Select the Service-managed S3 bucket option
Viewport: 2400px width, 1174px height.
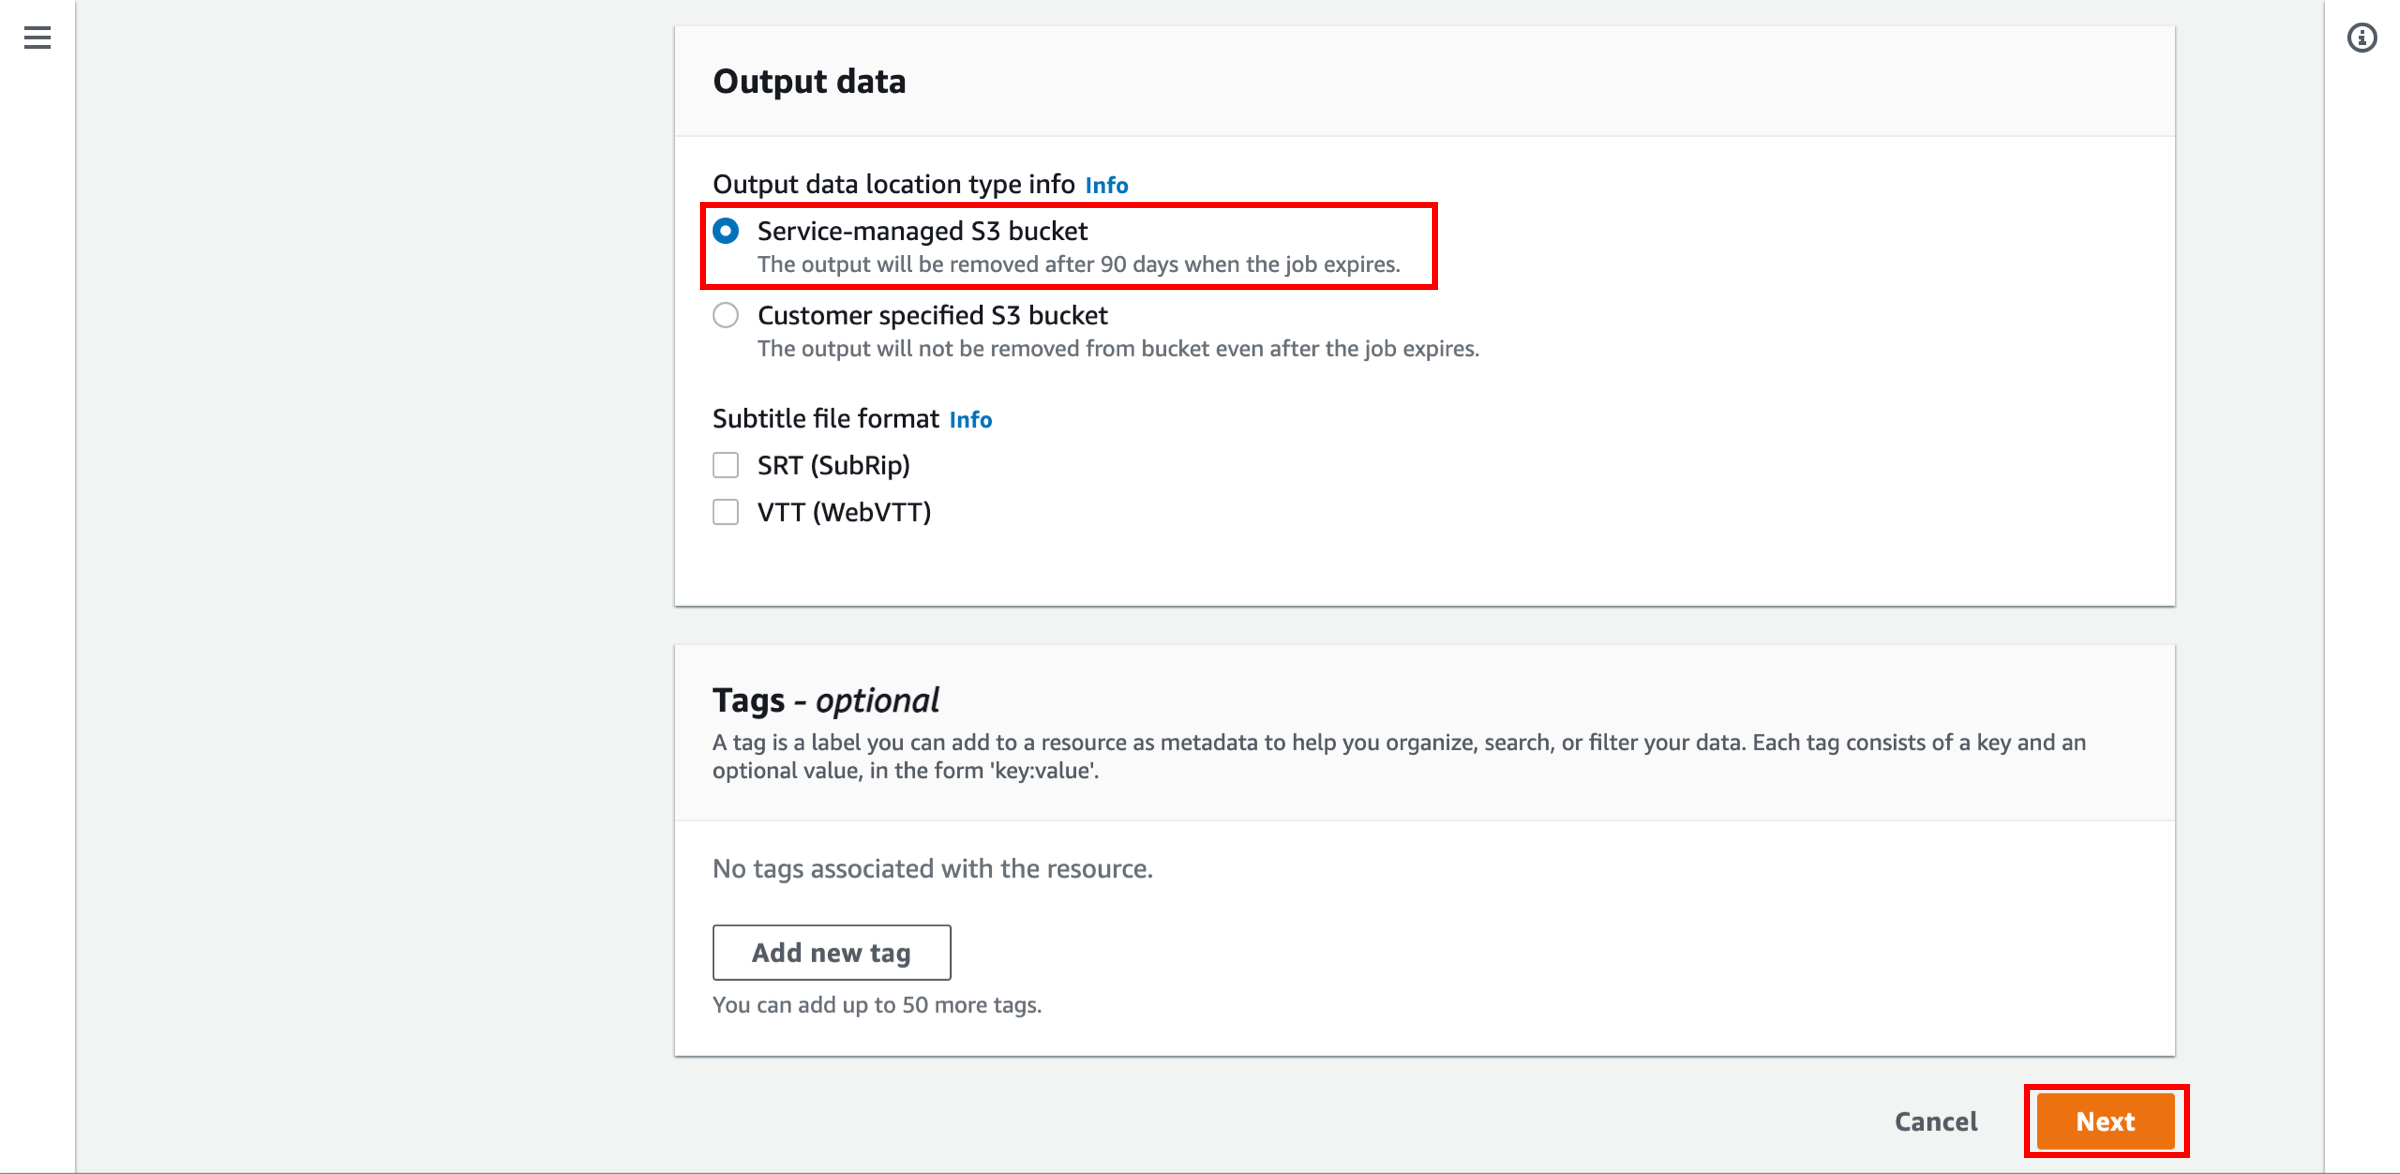point(725,231)
